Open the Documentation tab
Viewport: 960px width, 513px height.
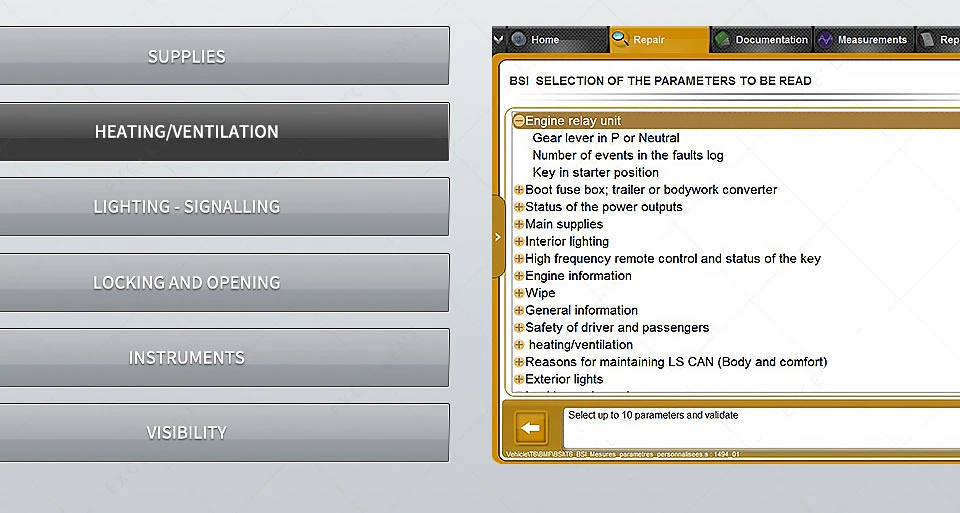click(761, 40)
